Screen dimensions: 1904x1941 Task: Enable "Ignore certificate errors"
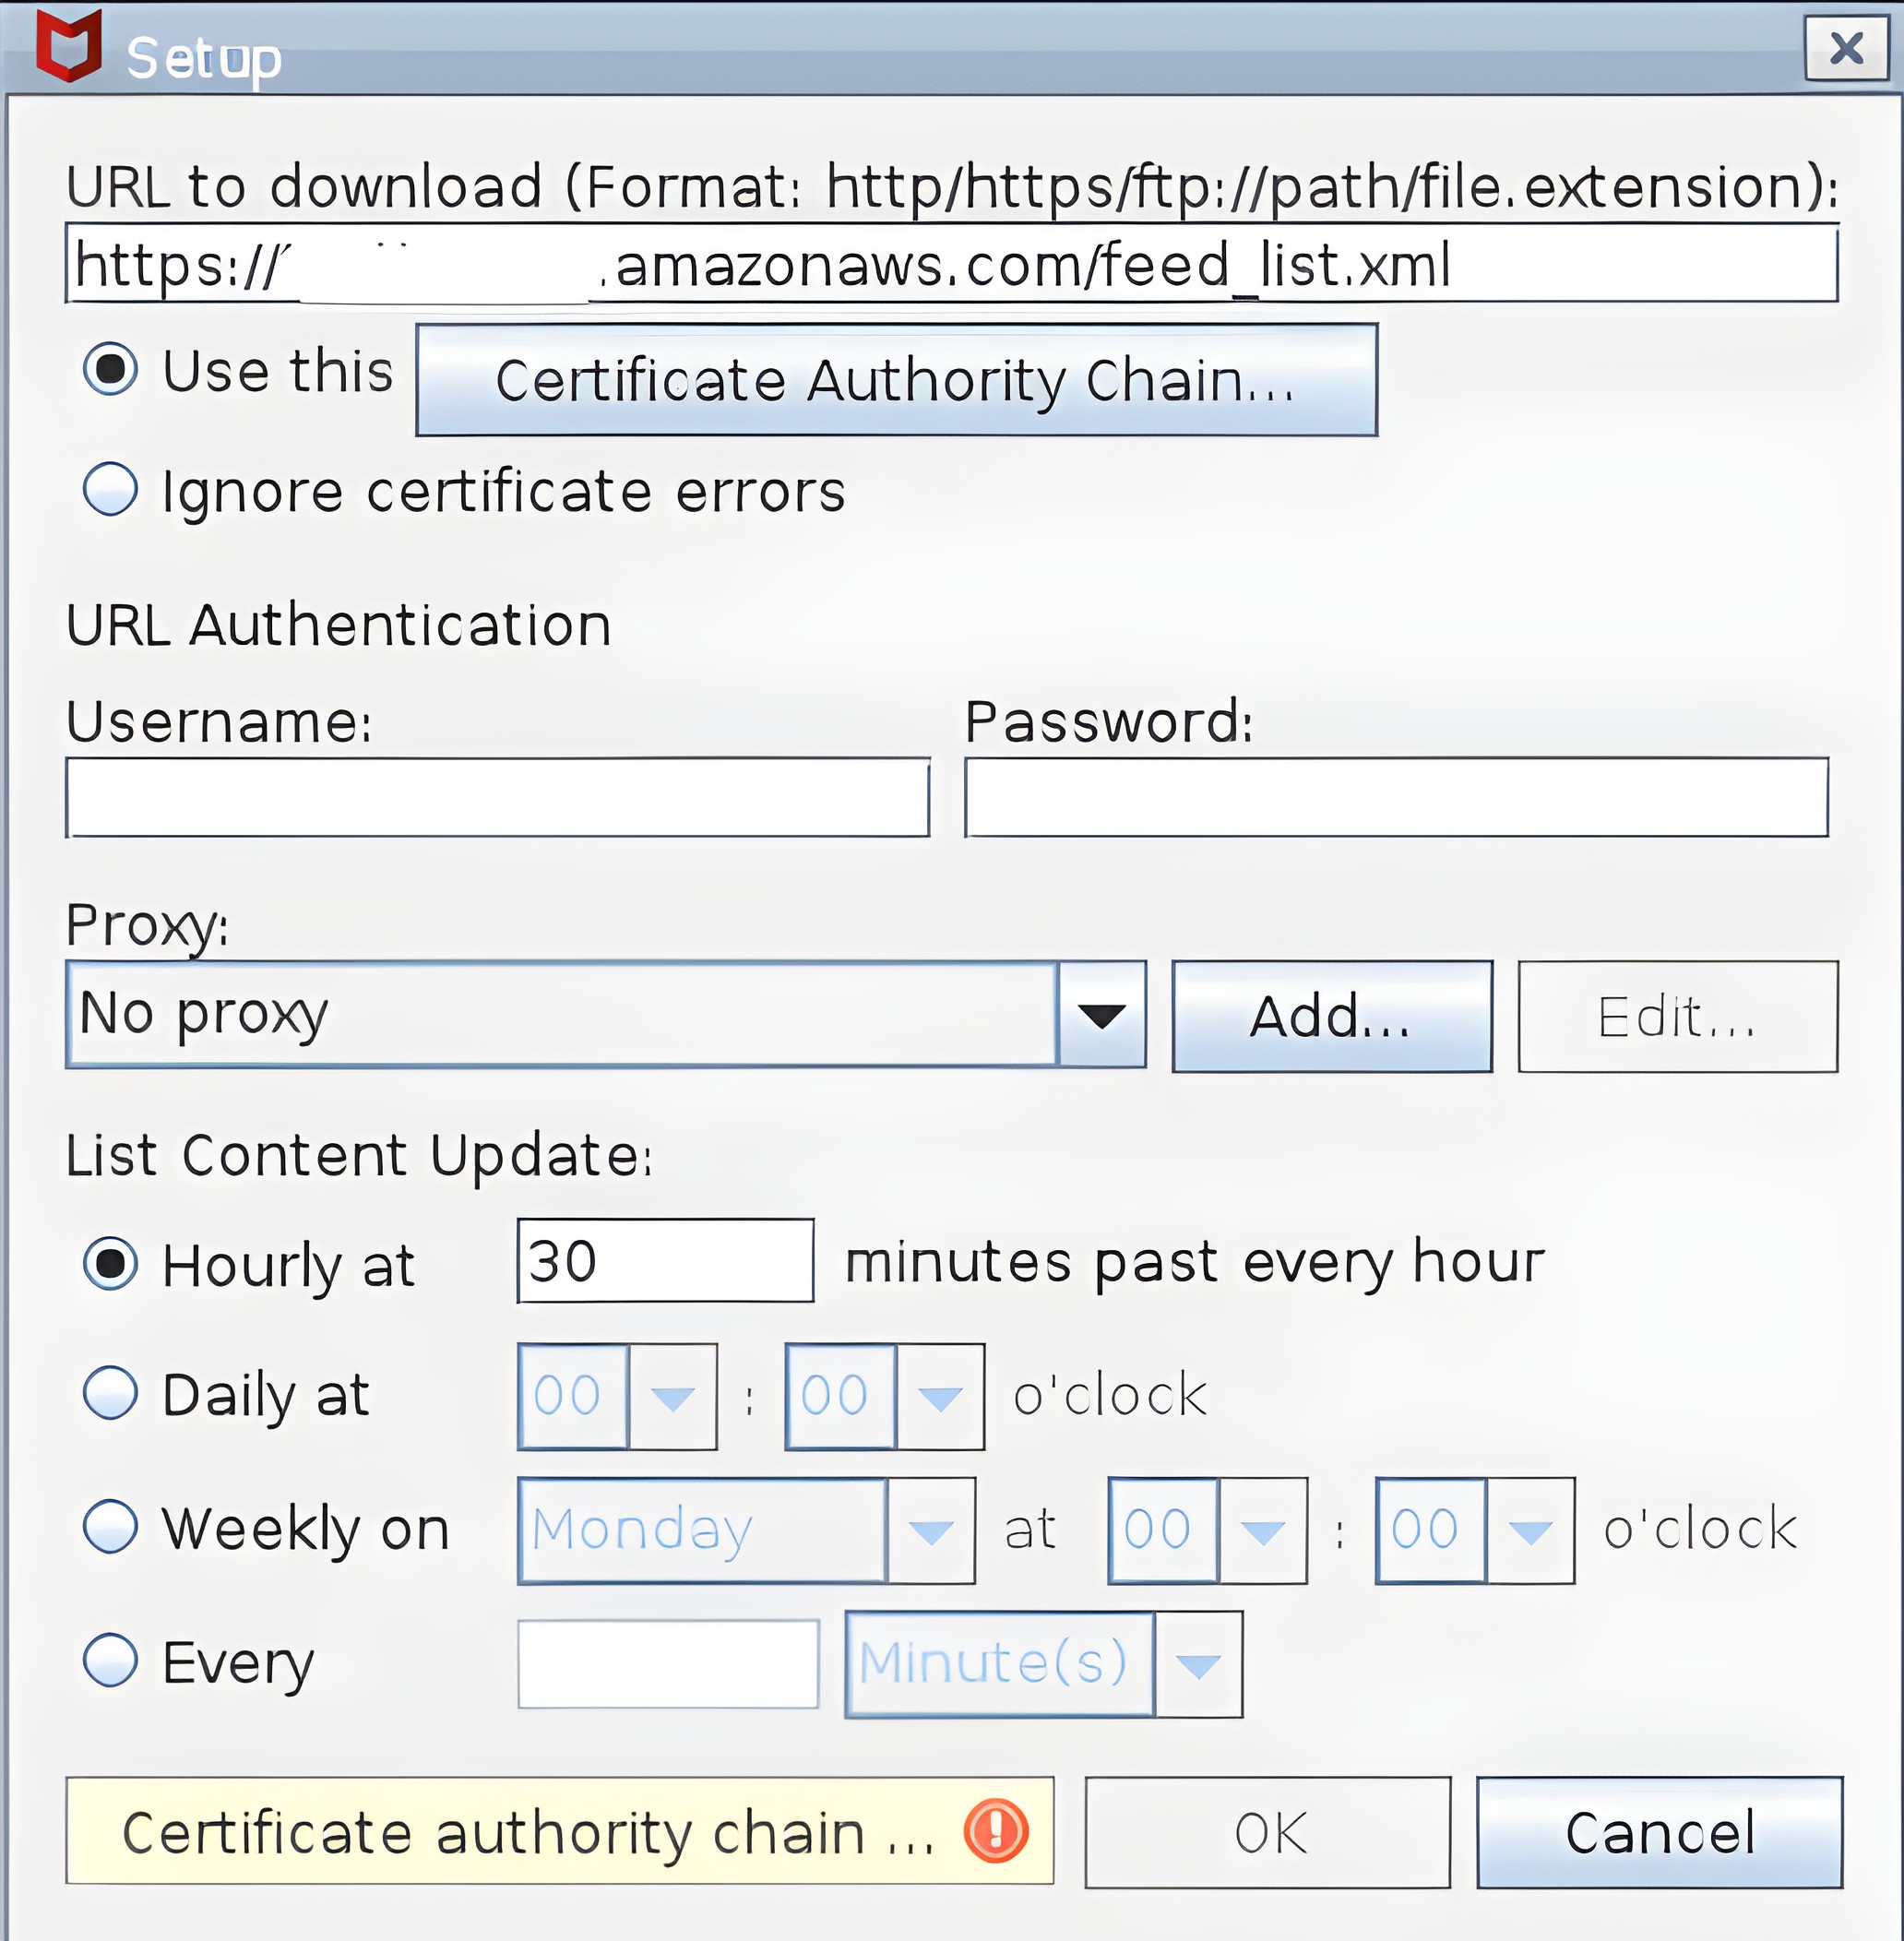point(113,491)
